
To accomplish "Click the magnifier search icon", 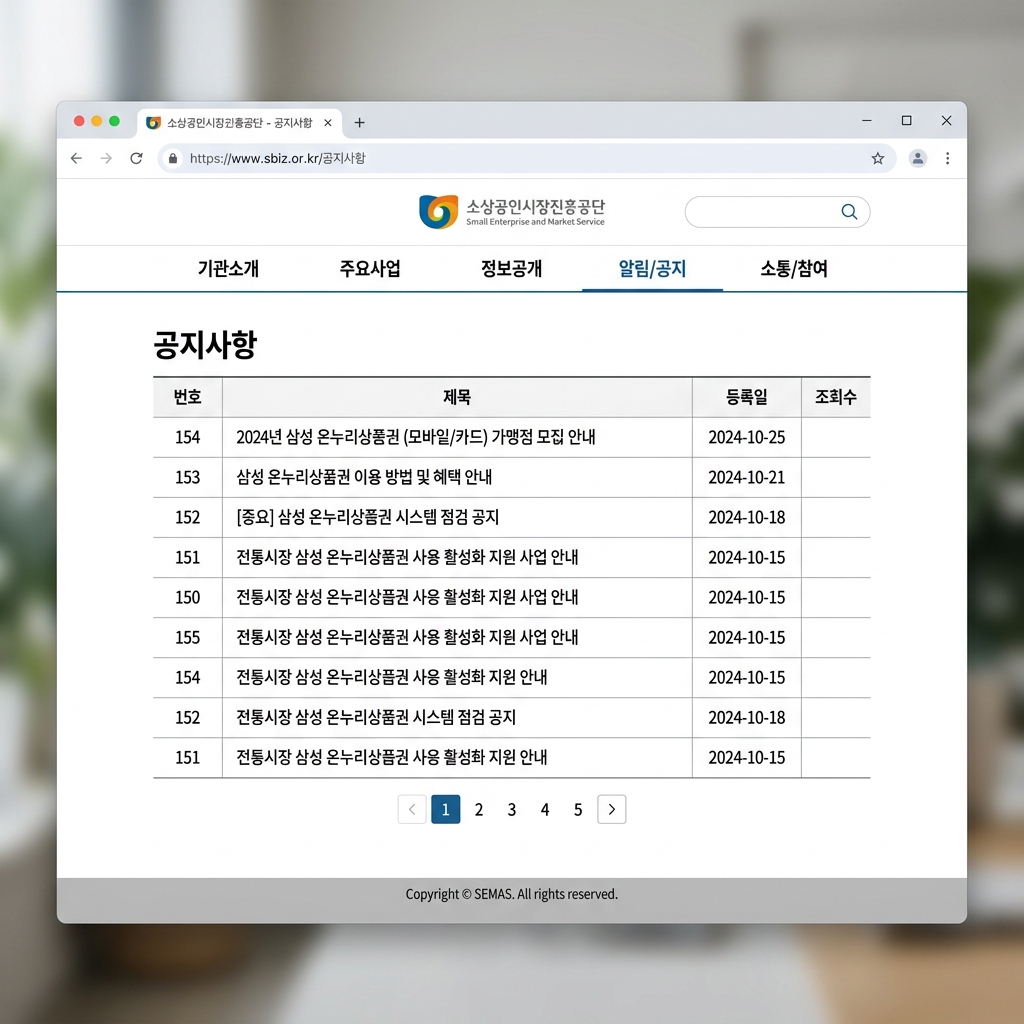I will [849, 212].
